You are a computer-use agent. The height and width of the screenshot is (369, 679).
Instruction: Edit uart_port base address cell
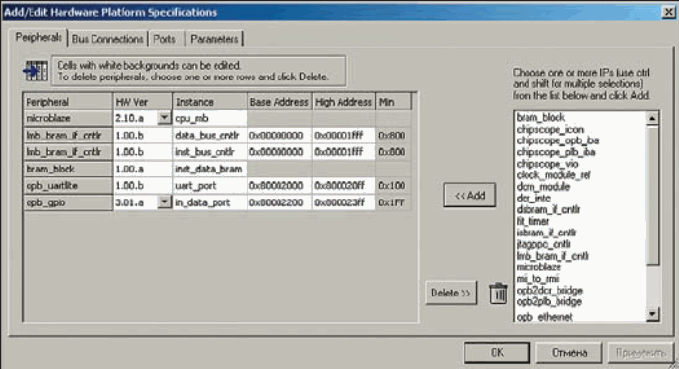coord(279,185)
